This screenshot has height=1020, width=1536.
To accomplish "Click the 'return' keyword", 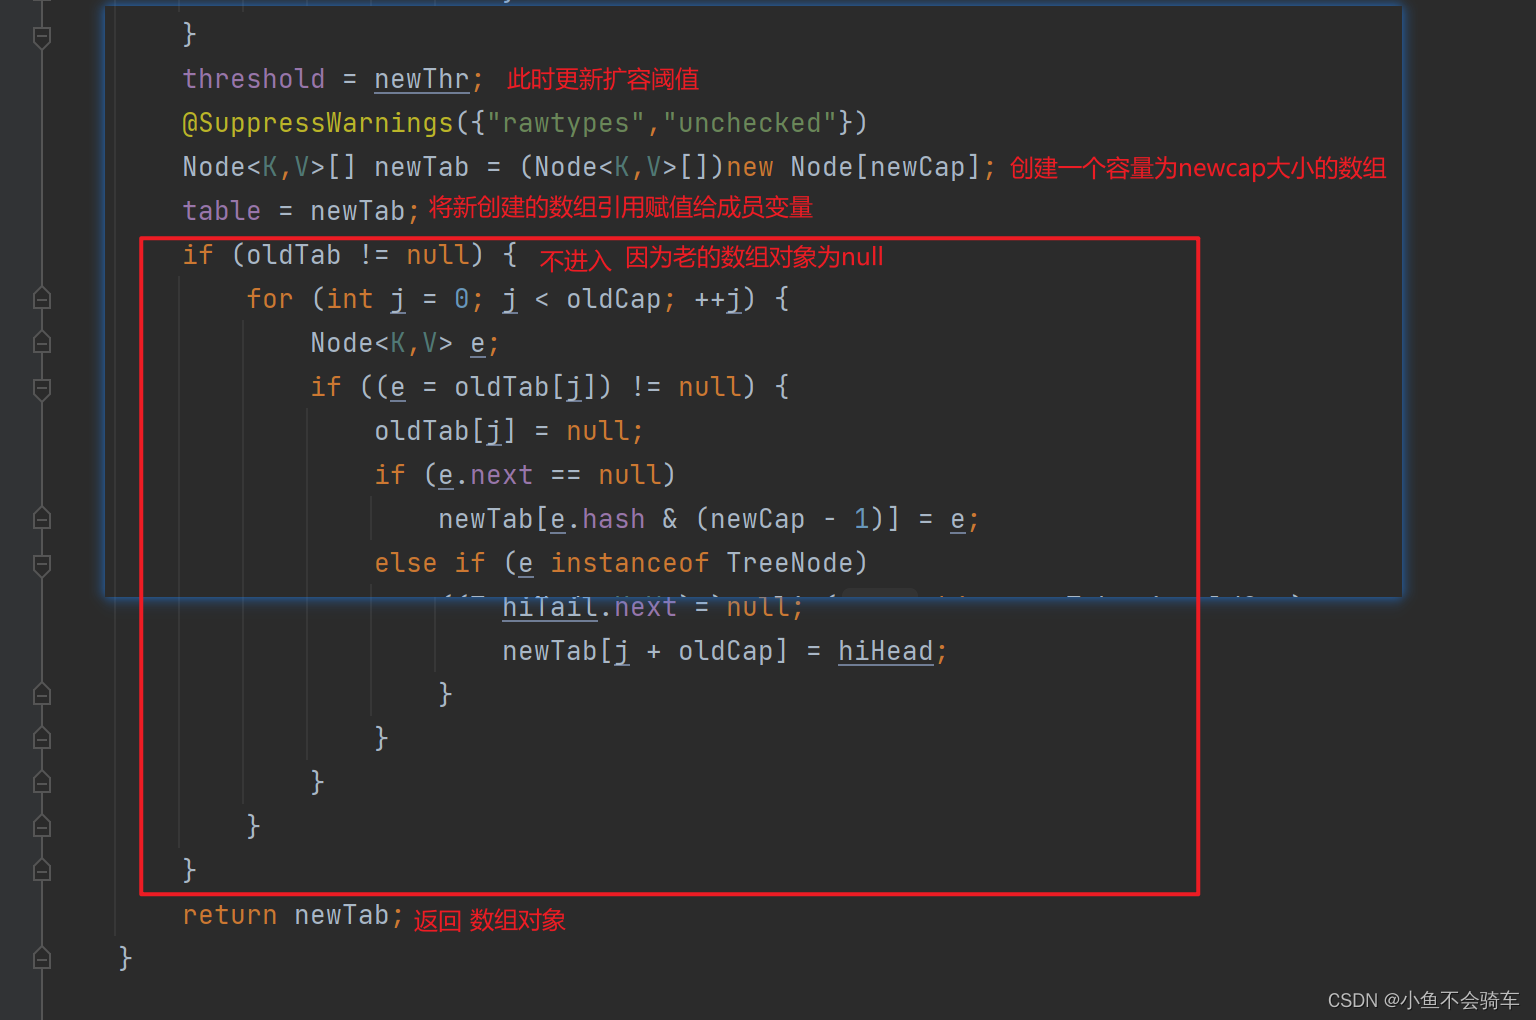I will 230,915.
